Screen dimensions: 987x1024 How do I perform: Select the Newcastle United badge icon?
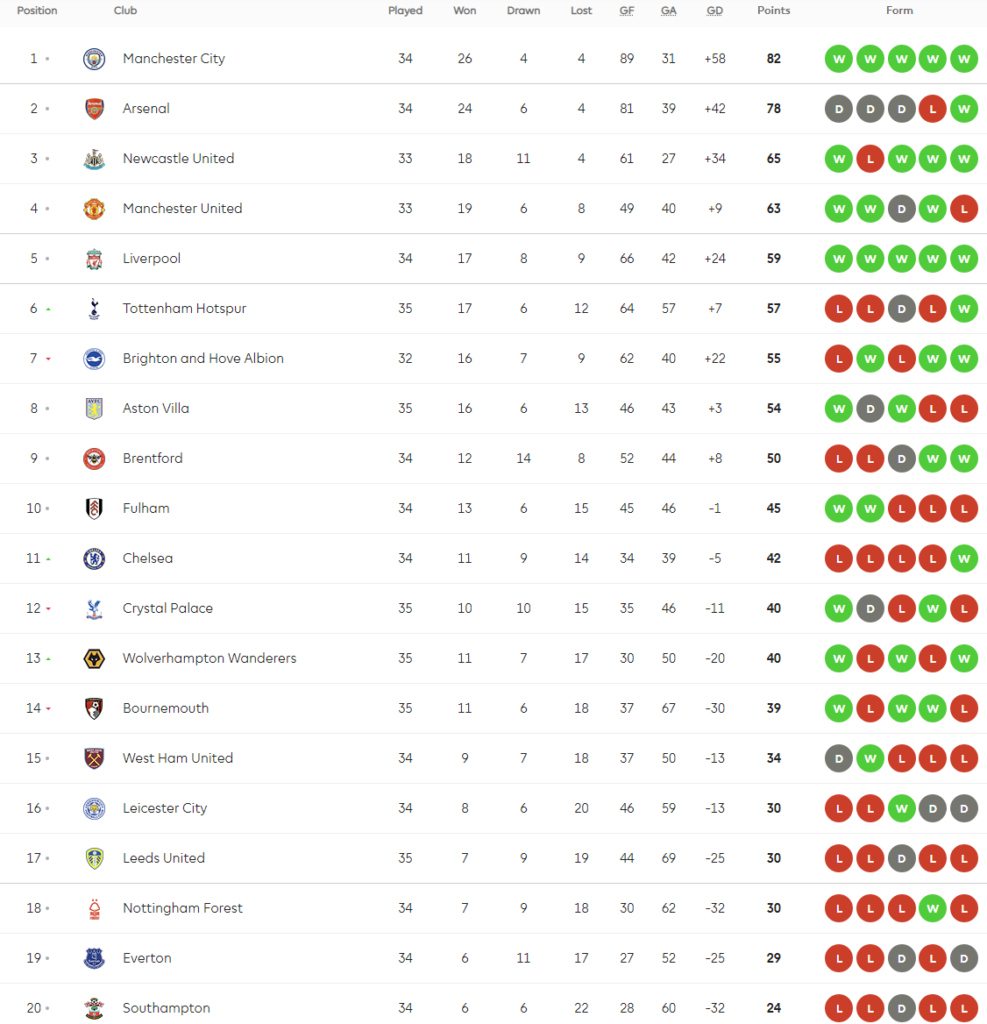(94, 159)
